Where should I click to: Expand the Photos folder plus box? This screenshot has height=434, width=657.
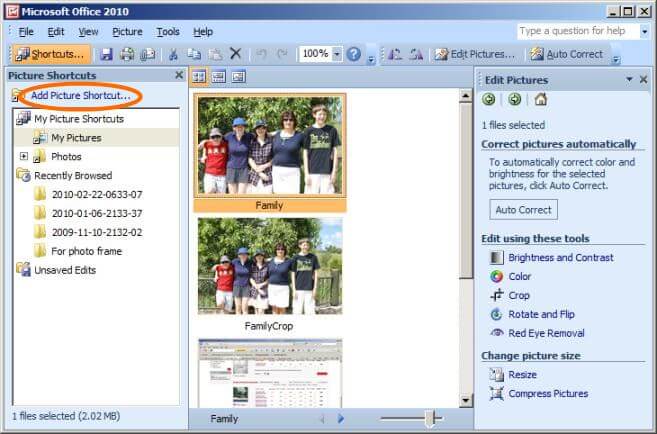pos(24,156)
